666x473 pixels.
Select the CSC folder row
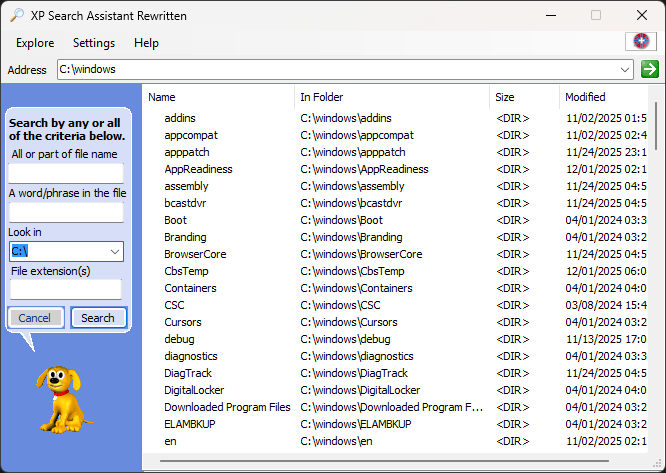click(395, 305)
